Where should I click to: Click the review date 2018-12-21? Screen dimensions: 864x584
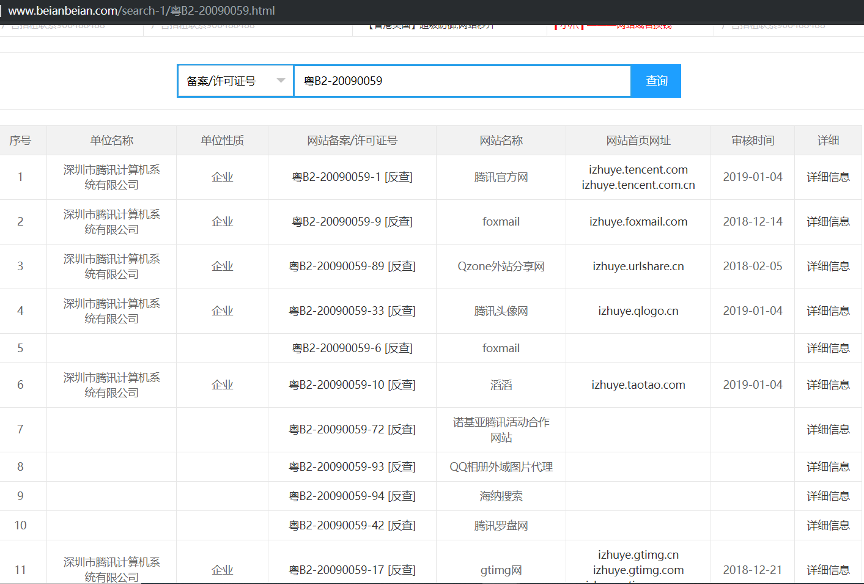tap(753, 570)
